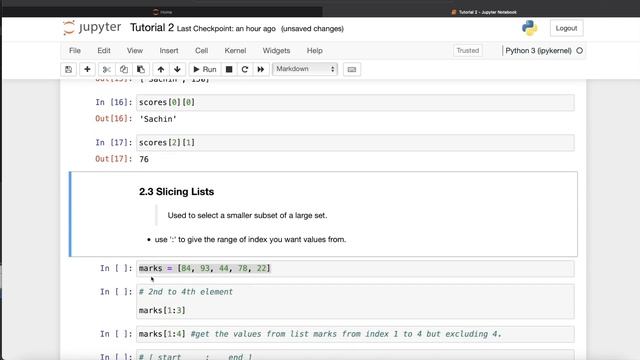The image size is (640, 360).
Task: Open the Help menu
Action: [315, 51]
